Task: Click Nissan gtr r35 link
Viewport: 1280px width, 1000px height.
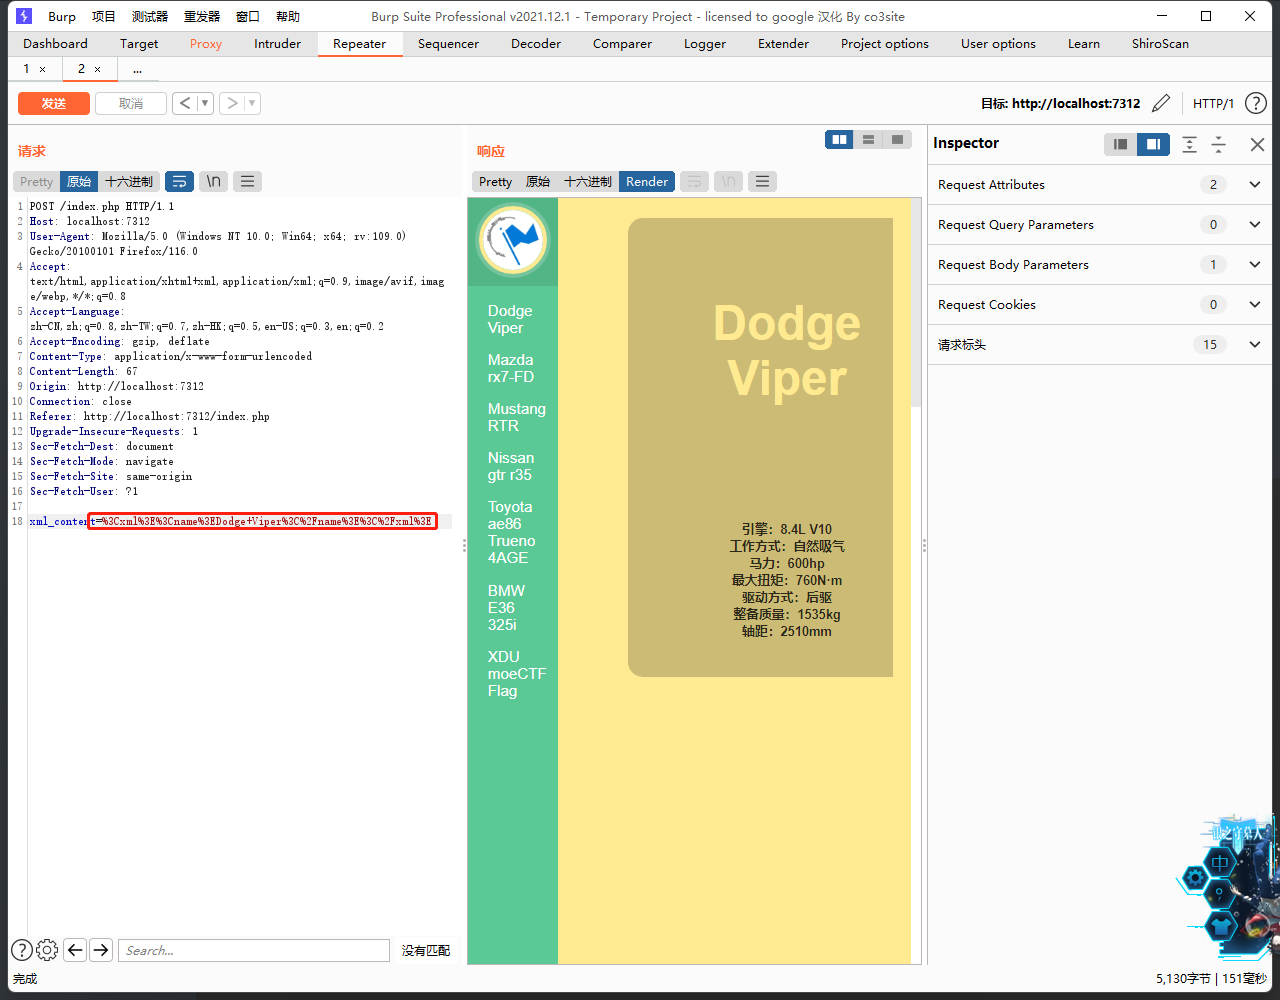Action: pos(511,466)
